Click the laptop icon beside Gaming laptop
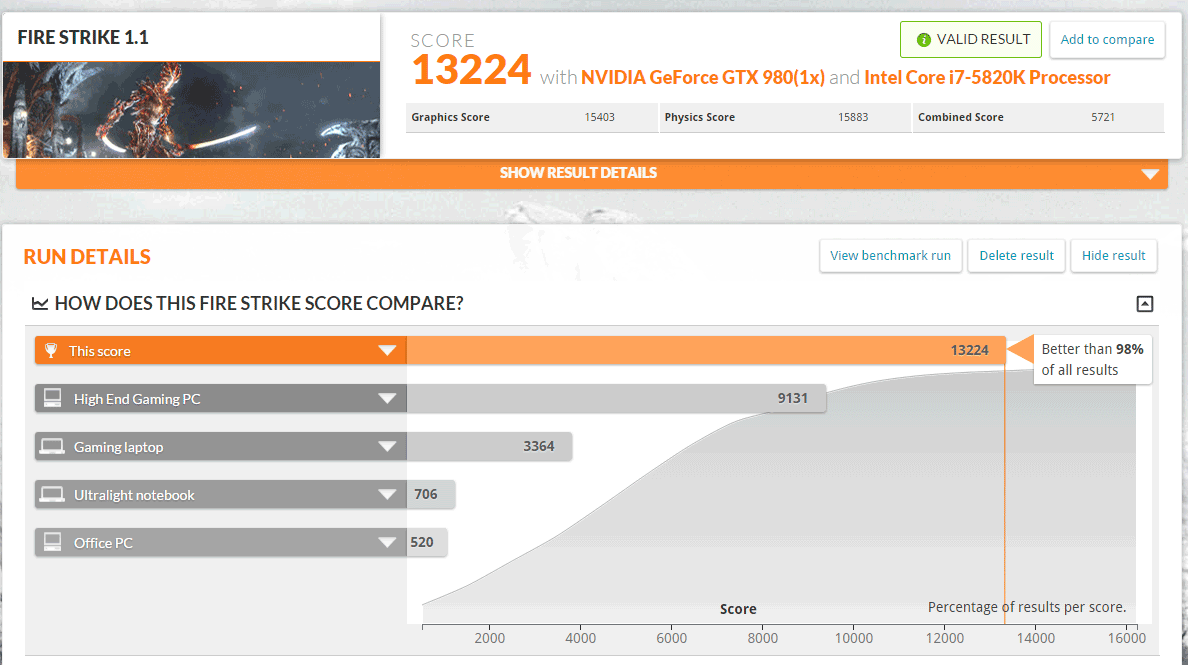Viewport: 1188px width, 665px height. pyautogui.click(x=52, y=447)
